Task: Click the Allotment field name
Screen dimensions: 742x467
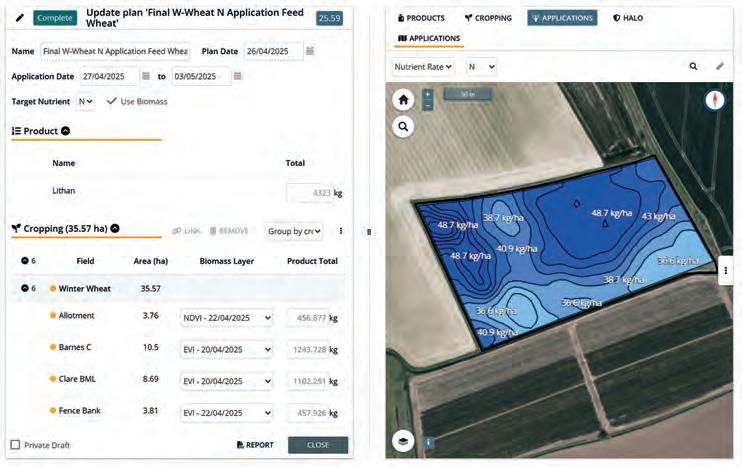Action: (76, 315)
